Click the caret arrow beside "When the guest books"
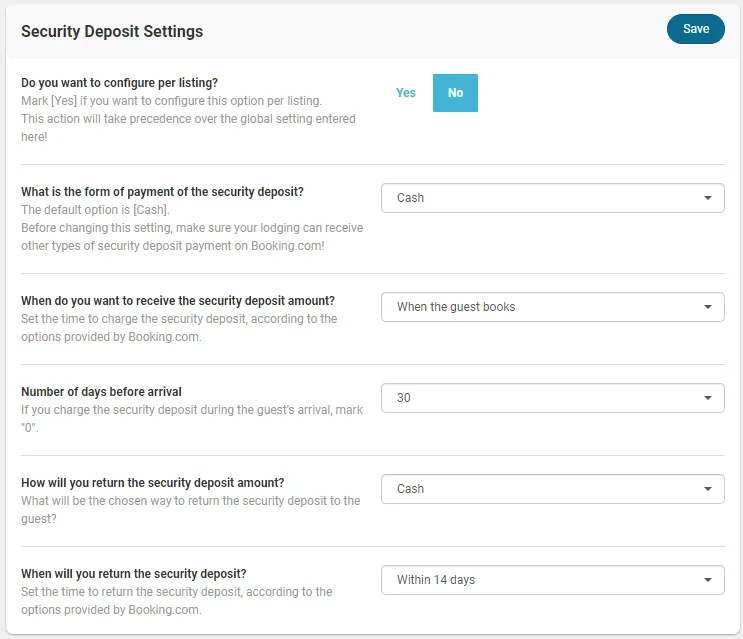The image size is (743, 639). pyautogui.click(x=708, y=307)
